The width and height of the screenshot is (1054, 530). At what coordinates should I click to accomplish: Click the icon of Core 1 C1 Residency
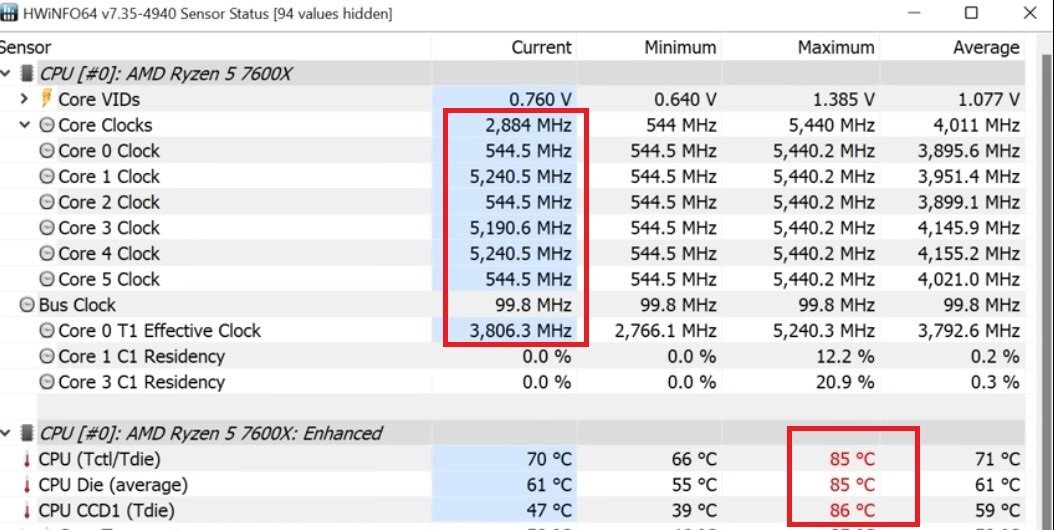point(46,356)
